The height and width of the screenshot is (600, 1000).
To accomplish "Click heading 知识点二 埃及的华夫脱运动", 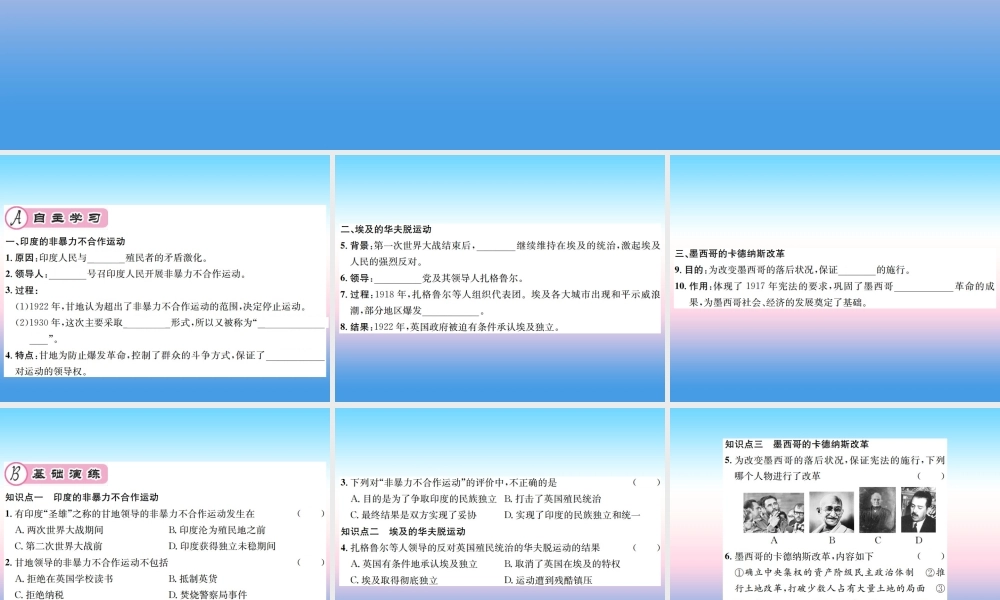I will click(x=403, y=531).
